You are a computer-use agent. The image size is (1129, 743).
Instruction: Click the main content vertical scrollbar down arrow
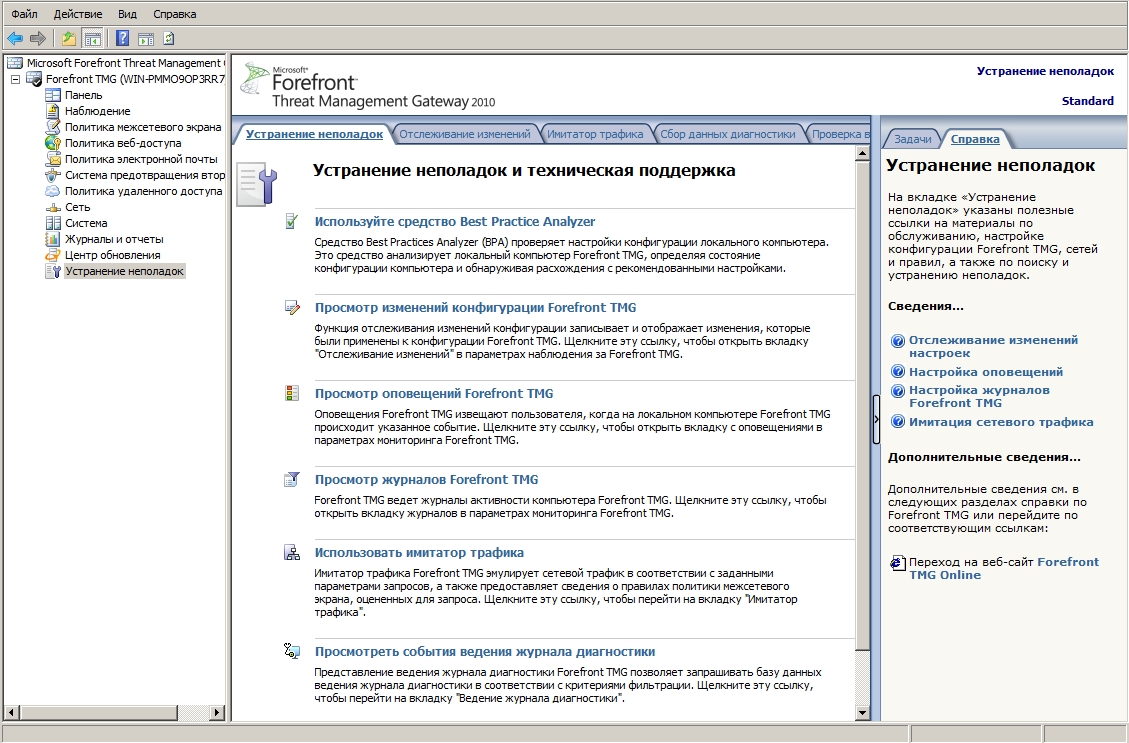(863, 712)
